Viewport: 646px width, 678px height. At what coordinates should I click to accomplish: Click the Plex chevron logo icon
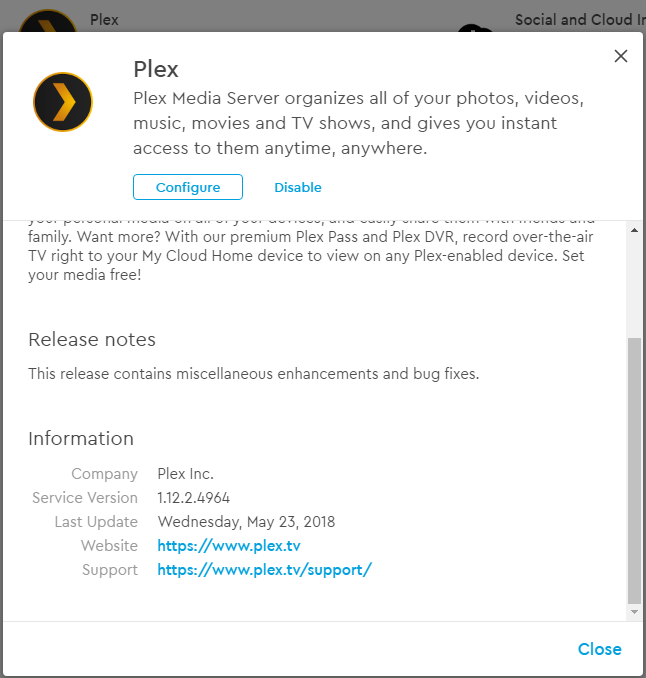pos(63,101)
